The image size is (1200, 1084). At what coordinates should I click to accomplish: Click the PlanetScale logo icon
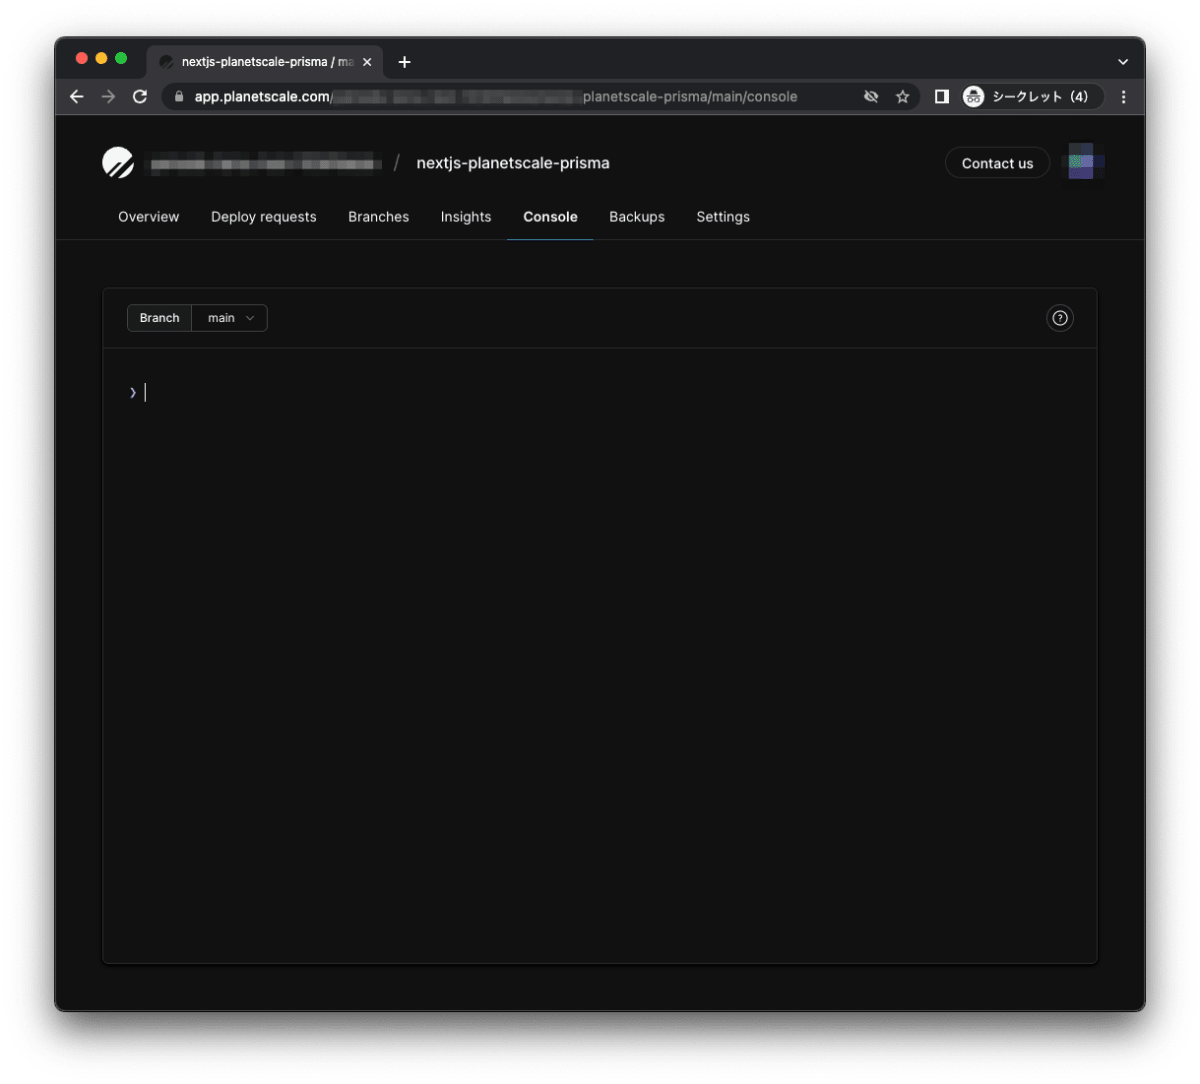pos(118,162)
